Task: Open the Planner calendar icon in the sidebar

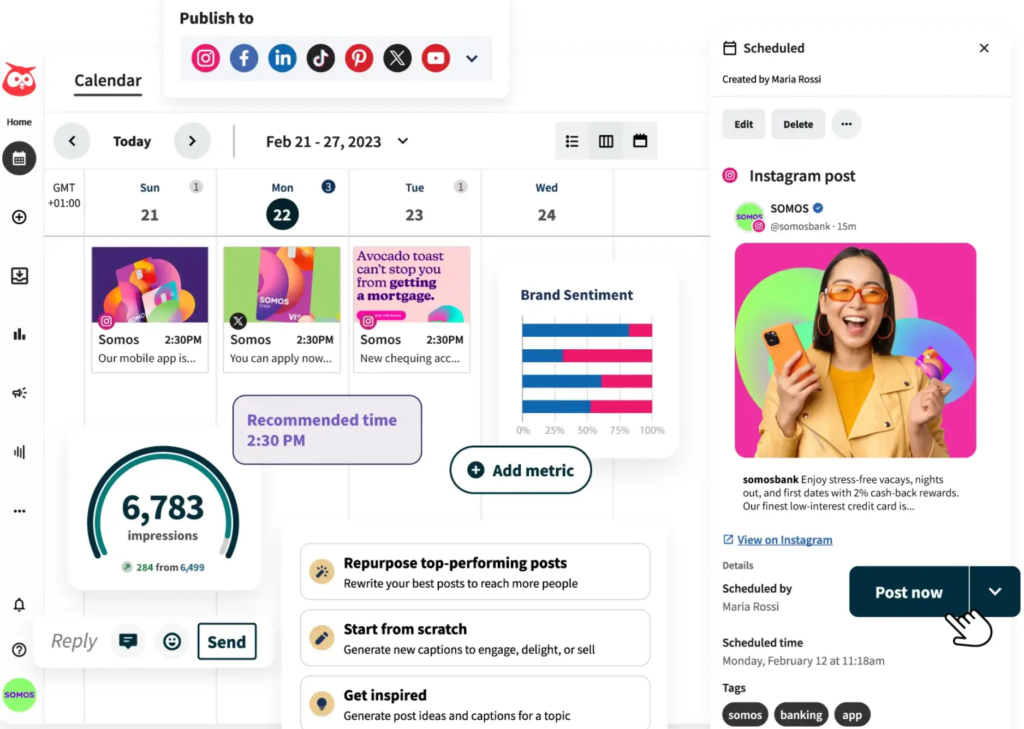Action: [x=19, y=158]
